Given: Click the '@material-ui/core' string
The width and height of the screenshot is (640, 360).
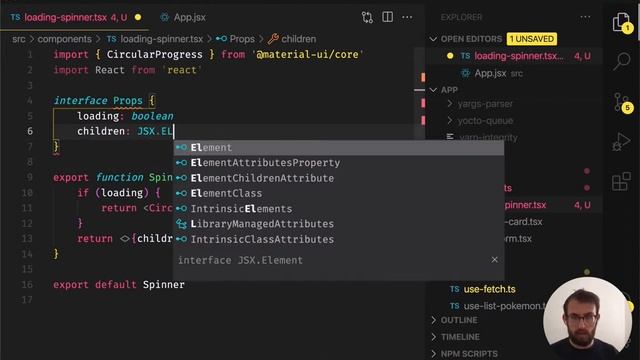Looking at the screenshot, I should coord(307,55).
